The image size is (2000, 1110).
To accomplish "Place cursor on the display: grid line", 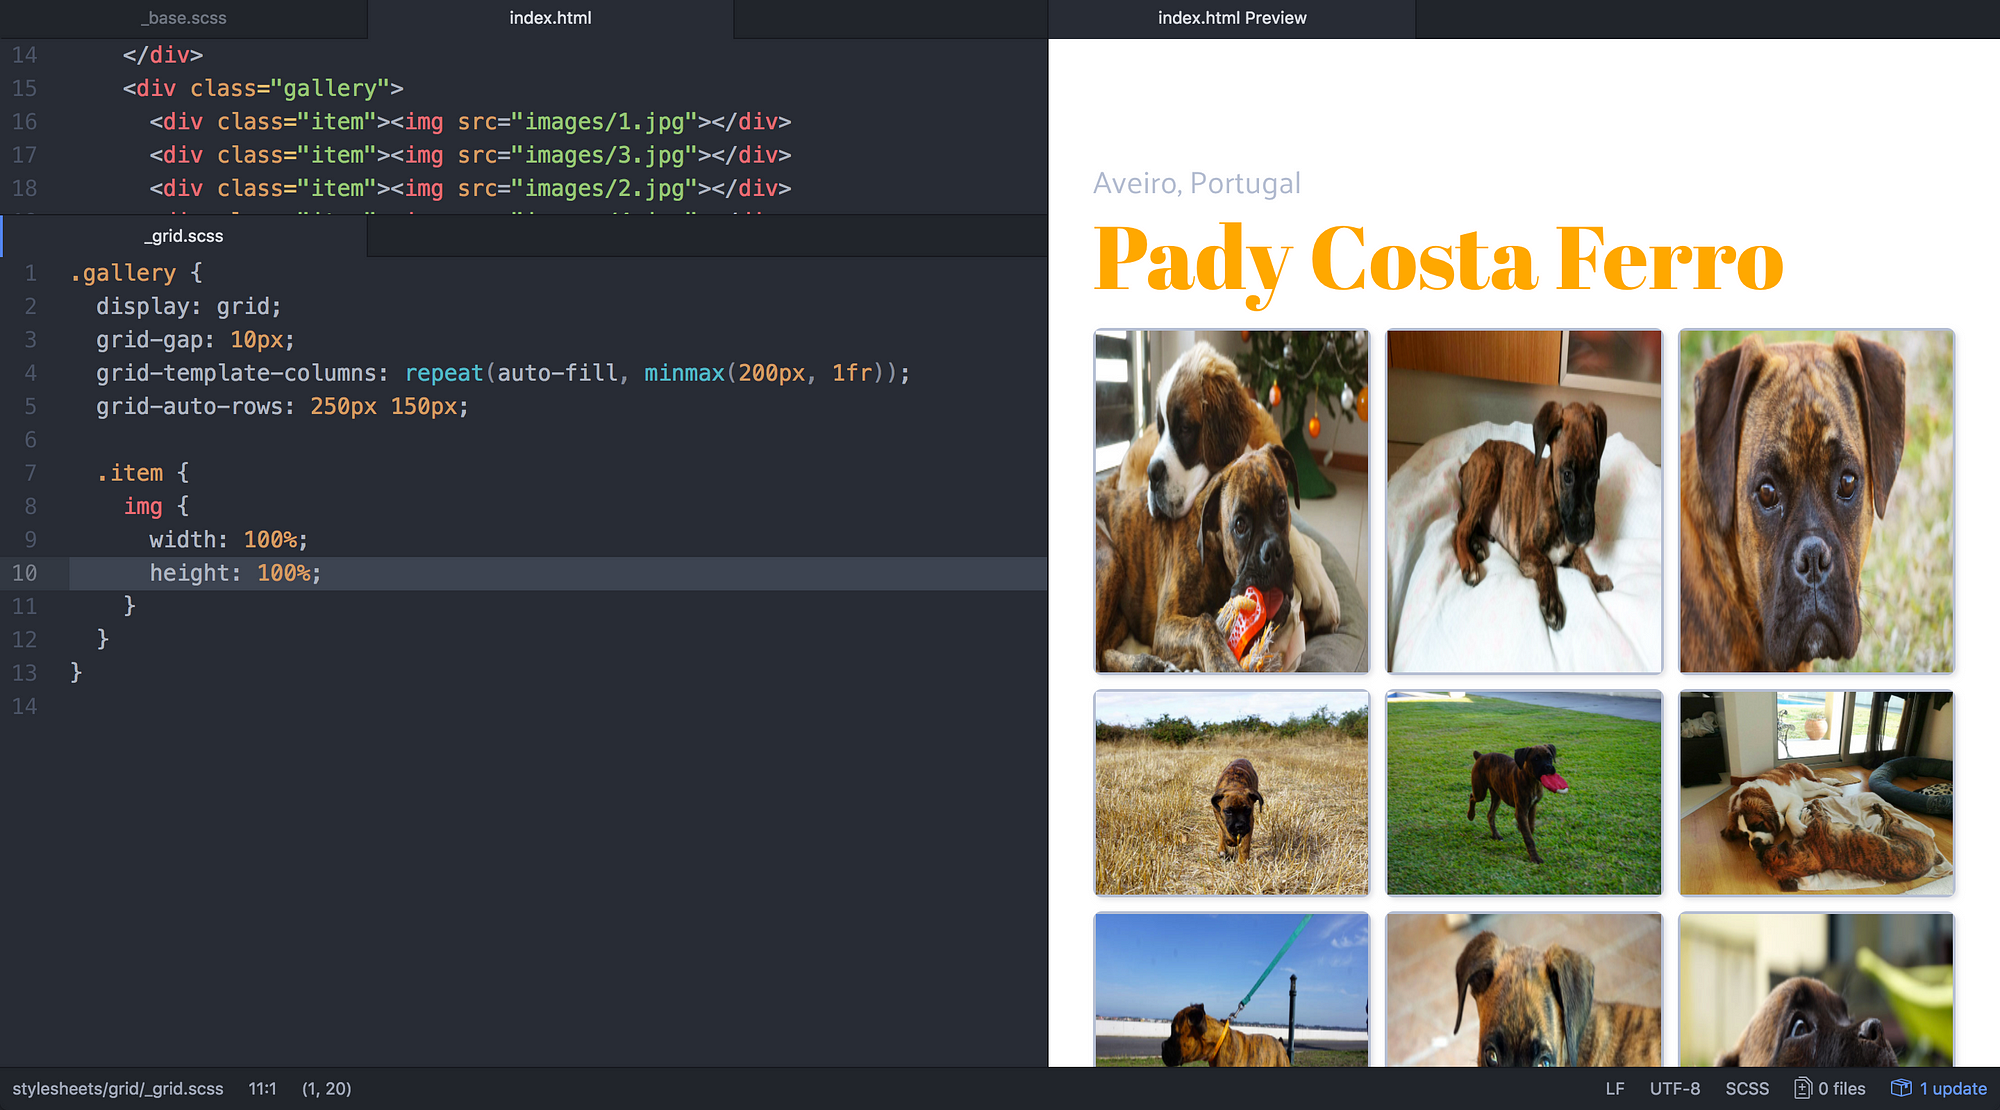I will coord(189,306).
